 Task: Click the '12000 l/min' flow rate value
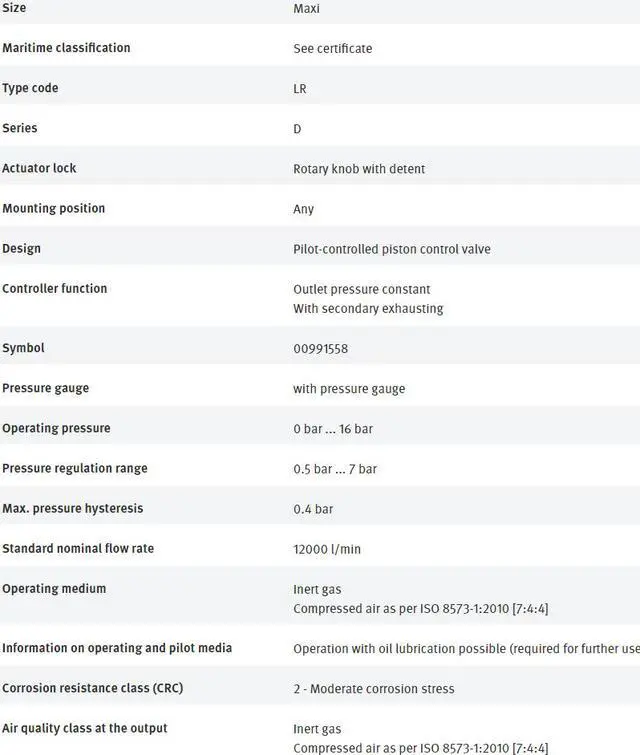[x=327, y=549]
